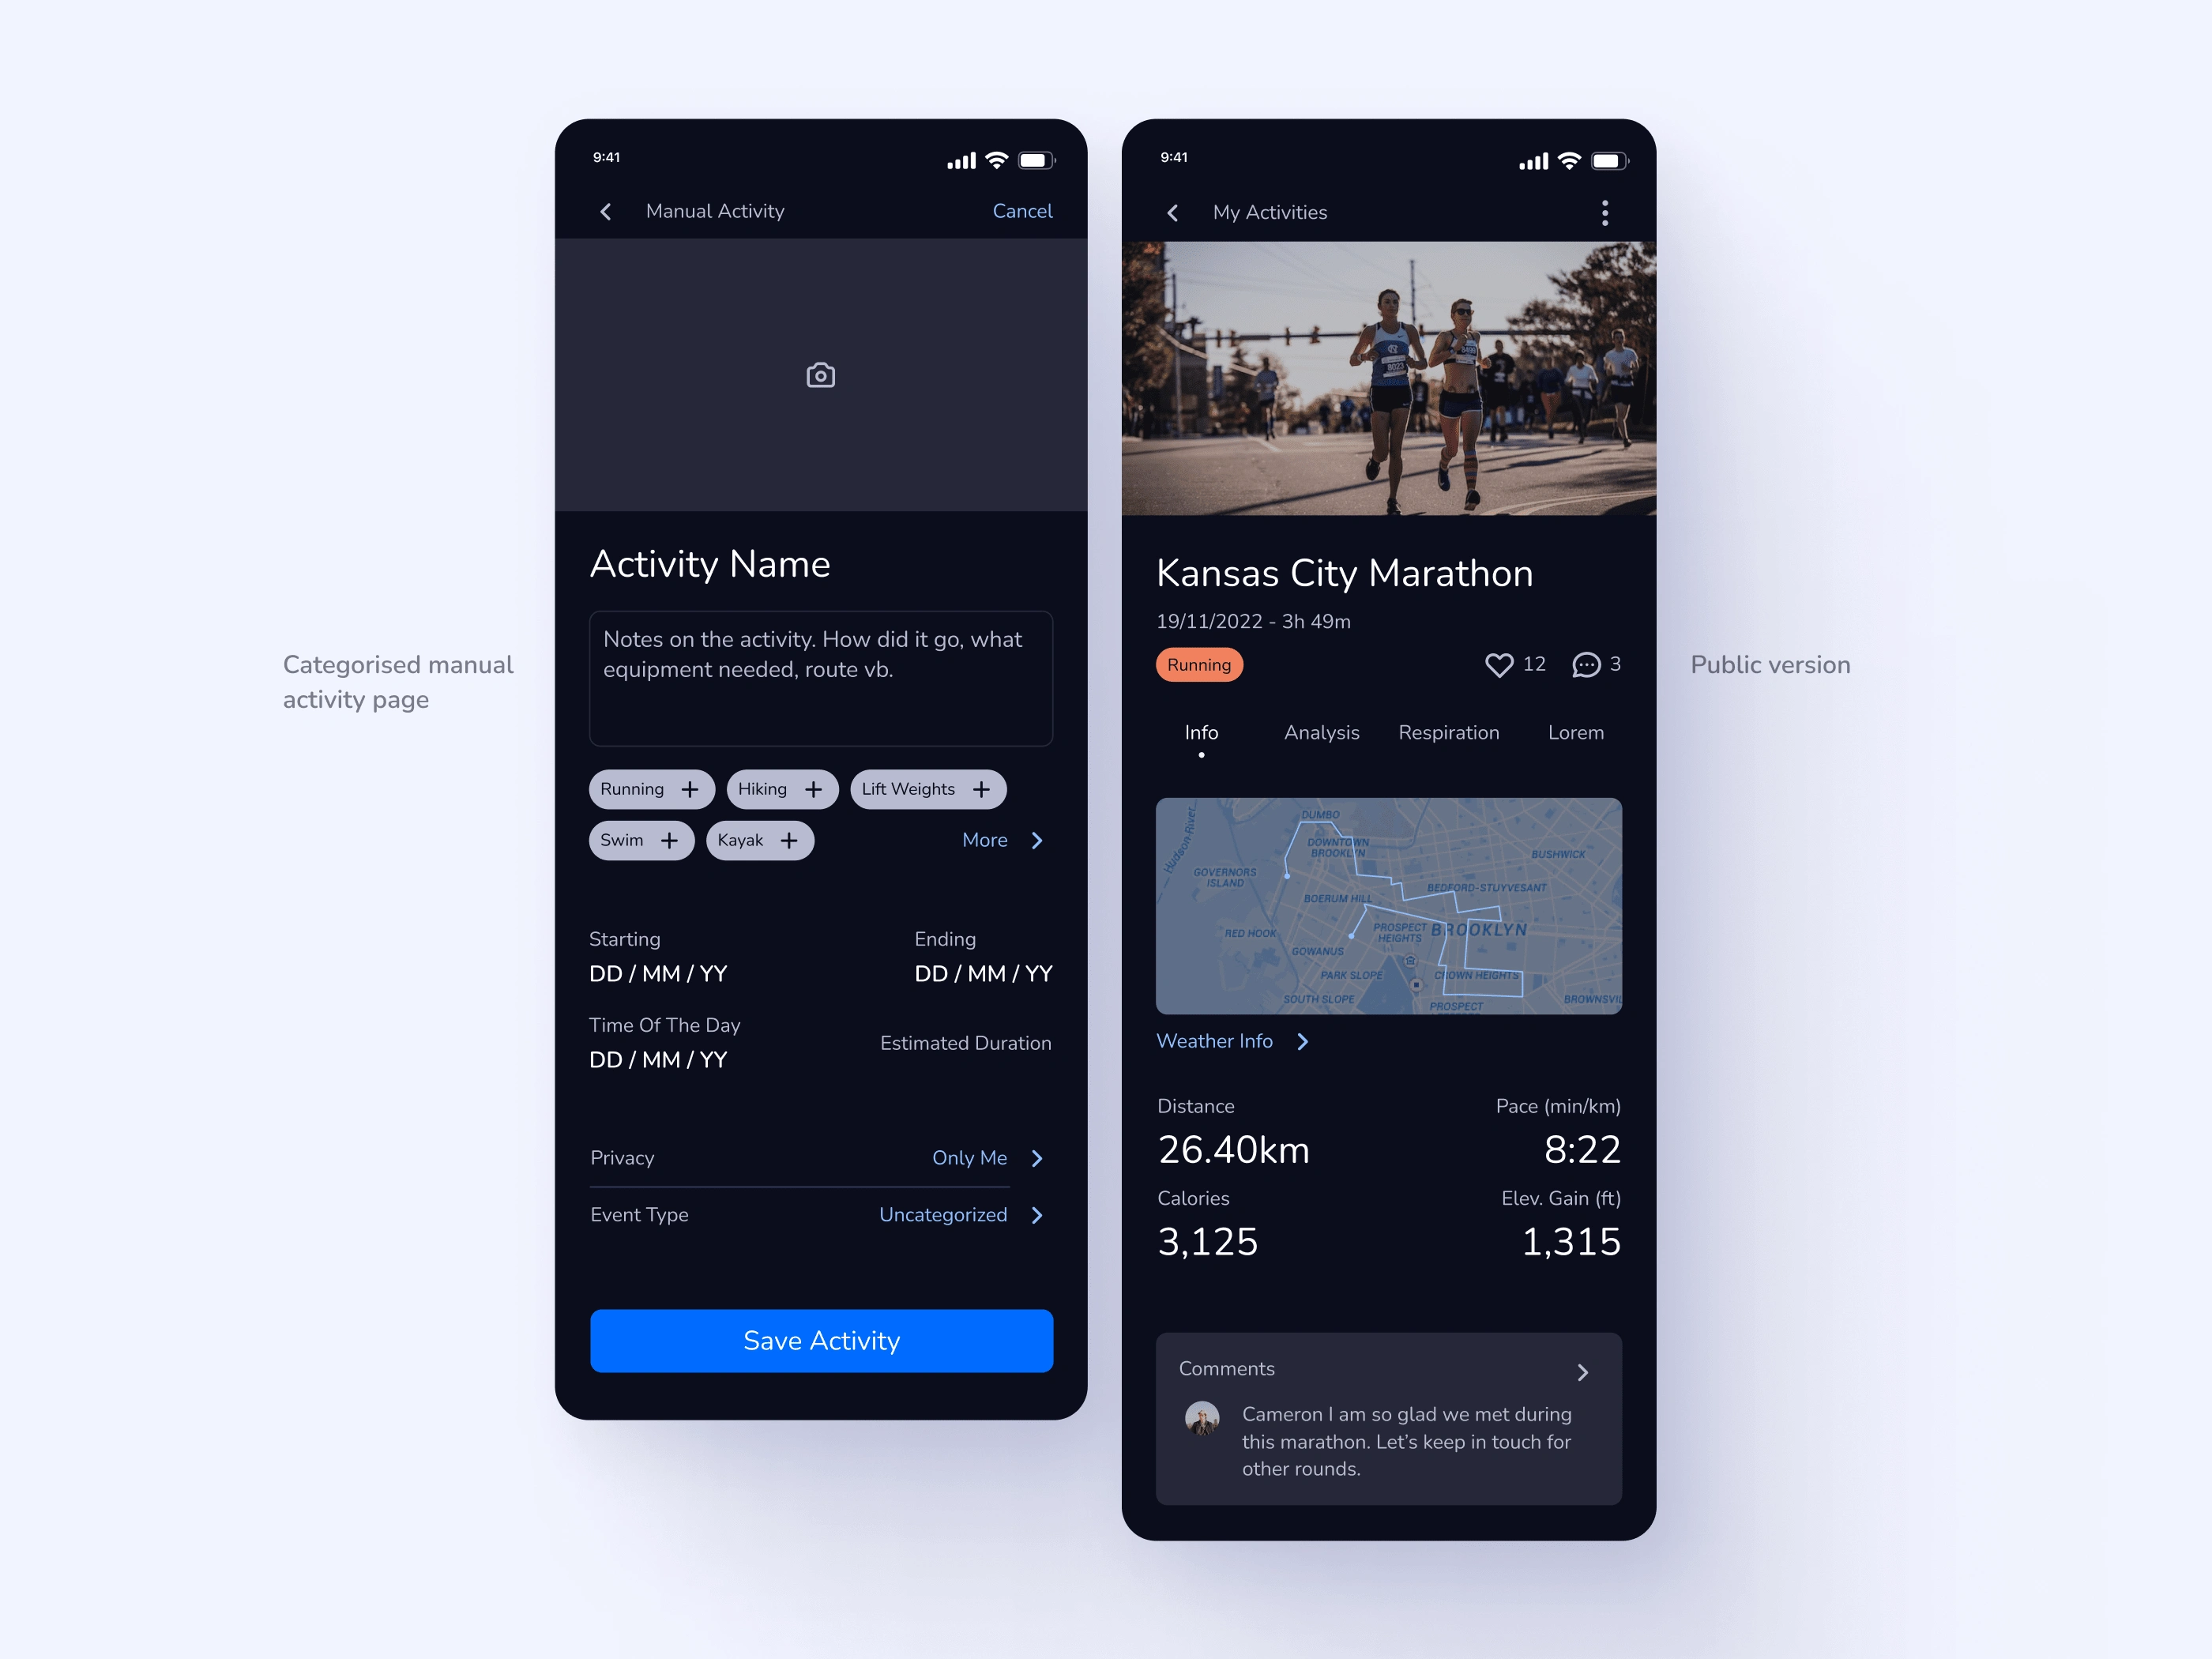The height and width of the screenshot is (1659, 2212).
Task: Tap the back arrow on Manual Activity
Action: tap(606, 211)
